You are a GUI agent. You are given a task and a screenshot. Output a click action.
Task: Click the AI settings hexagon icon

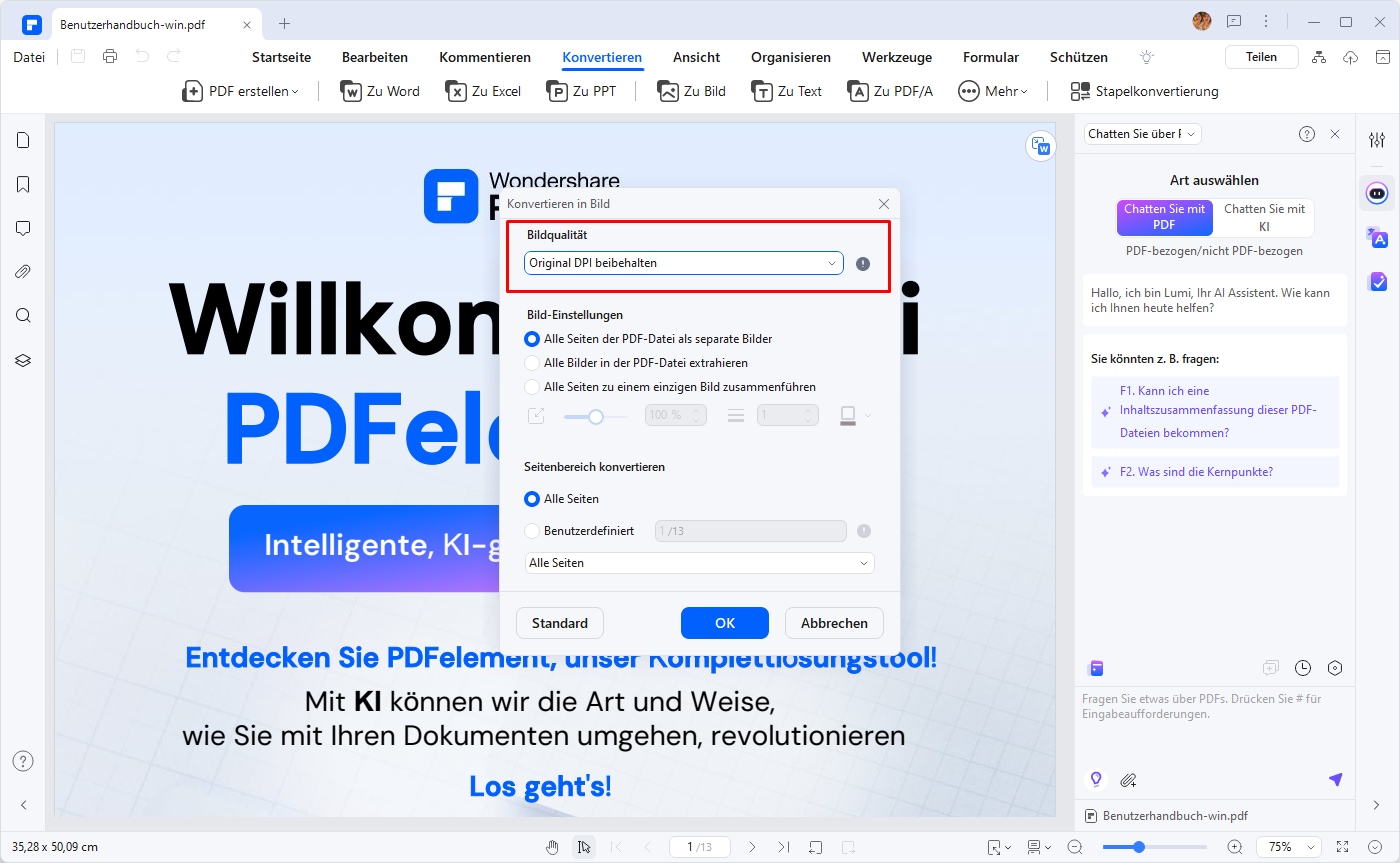1335,668
